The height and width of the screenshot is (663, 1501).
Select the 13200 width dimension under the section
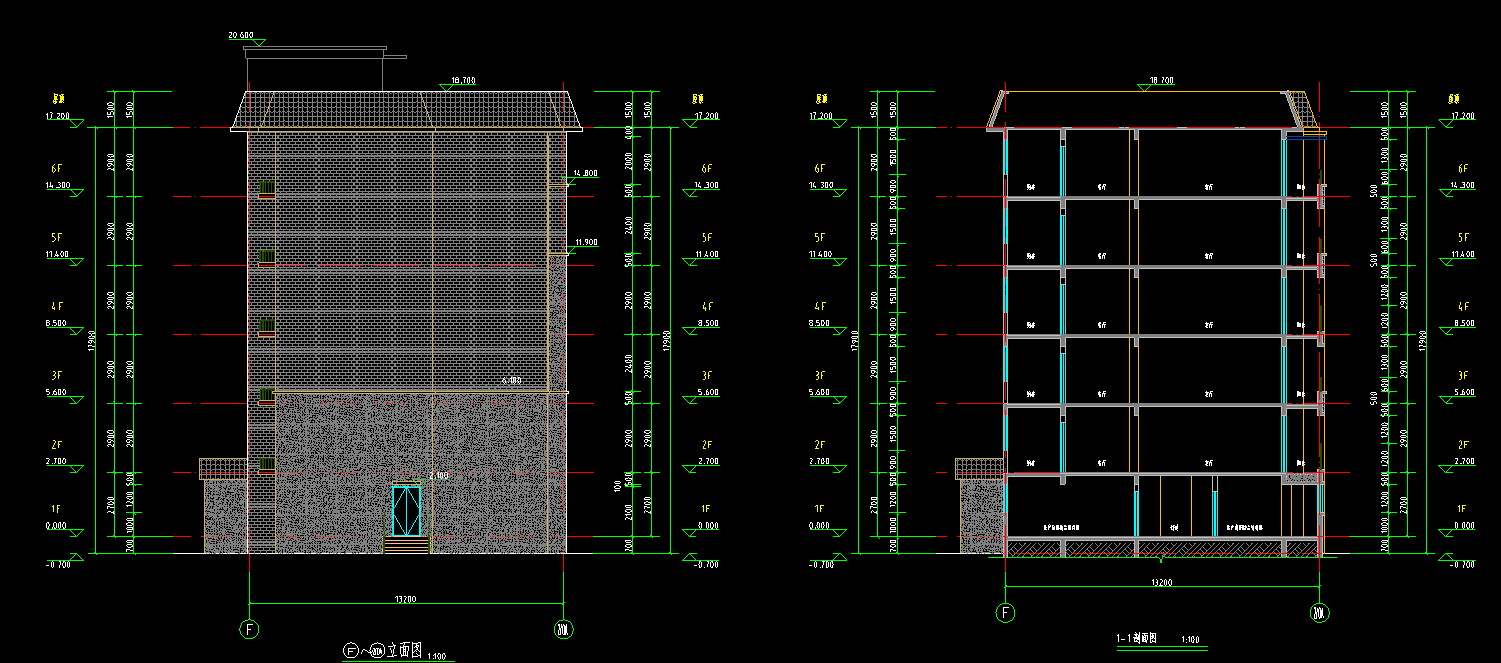tap(1161, 581)
